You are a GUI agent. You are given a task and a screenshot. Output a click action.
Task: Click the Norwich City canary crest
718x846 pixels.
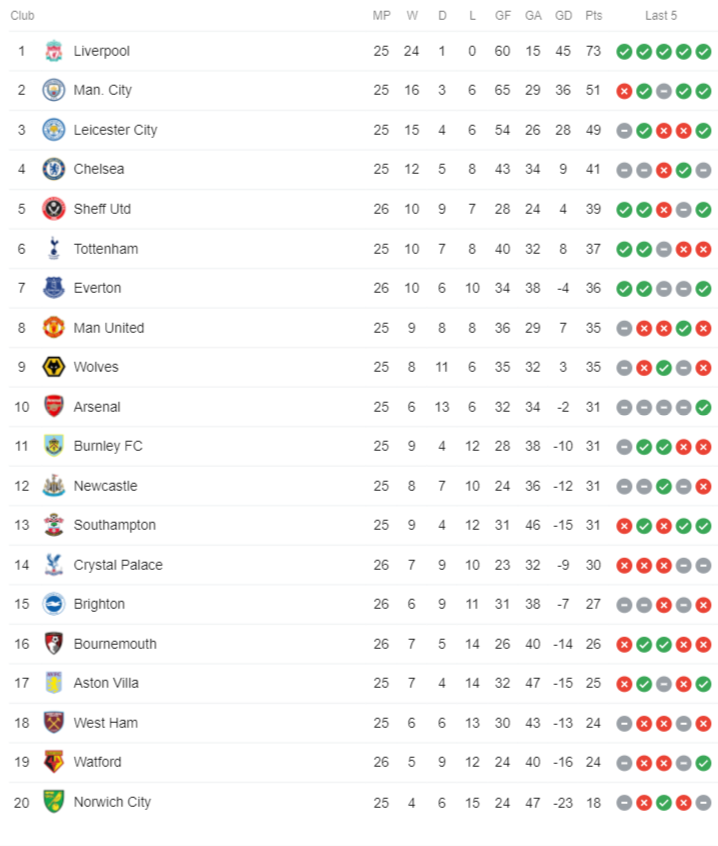pyautogui.click(x=53, y=802)
